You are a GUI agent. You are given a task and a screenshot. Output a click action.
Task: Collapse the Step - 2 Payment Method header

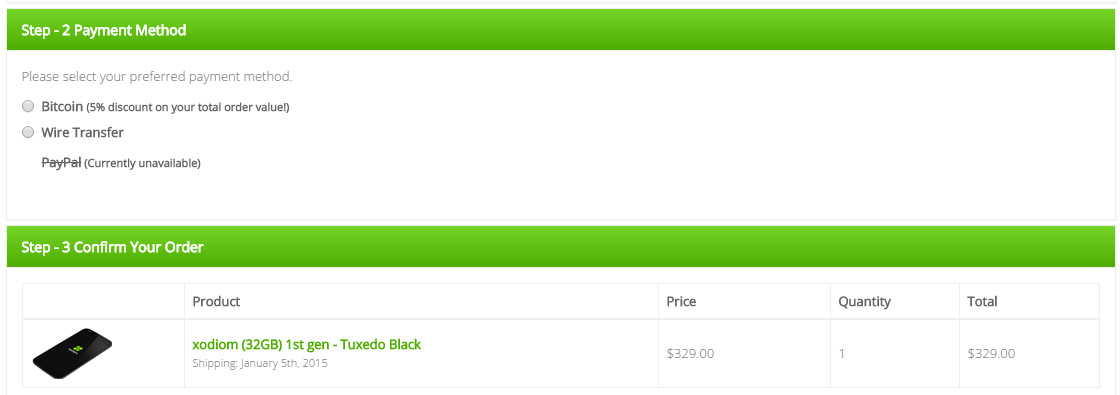561,30
